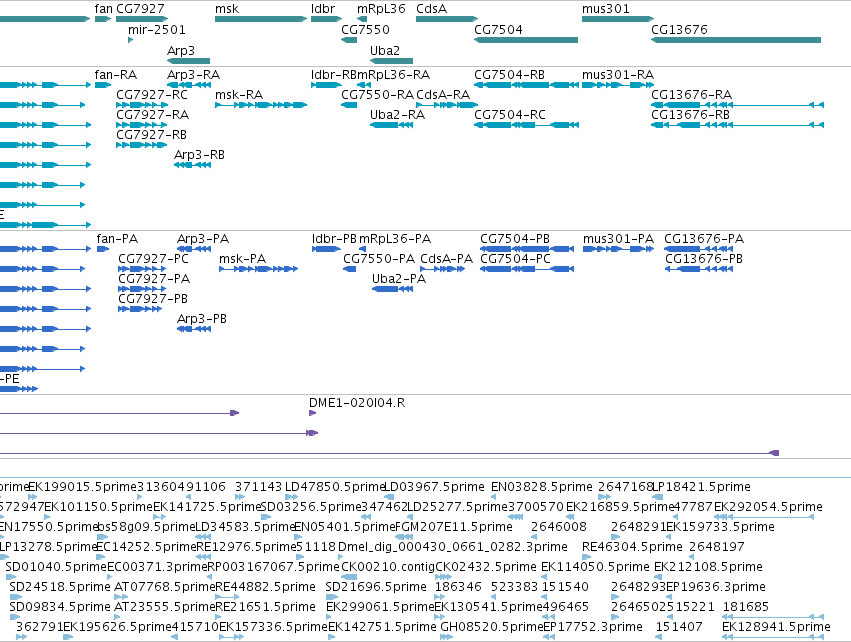Select the CG7927-PC protein label
The image size is (851, 642).
point(154,259)
